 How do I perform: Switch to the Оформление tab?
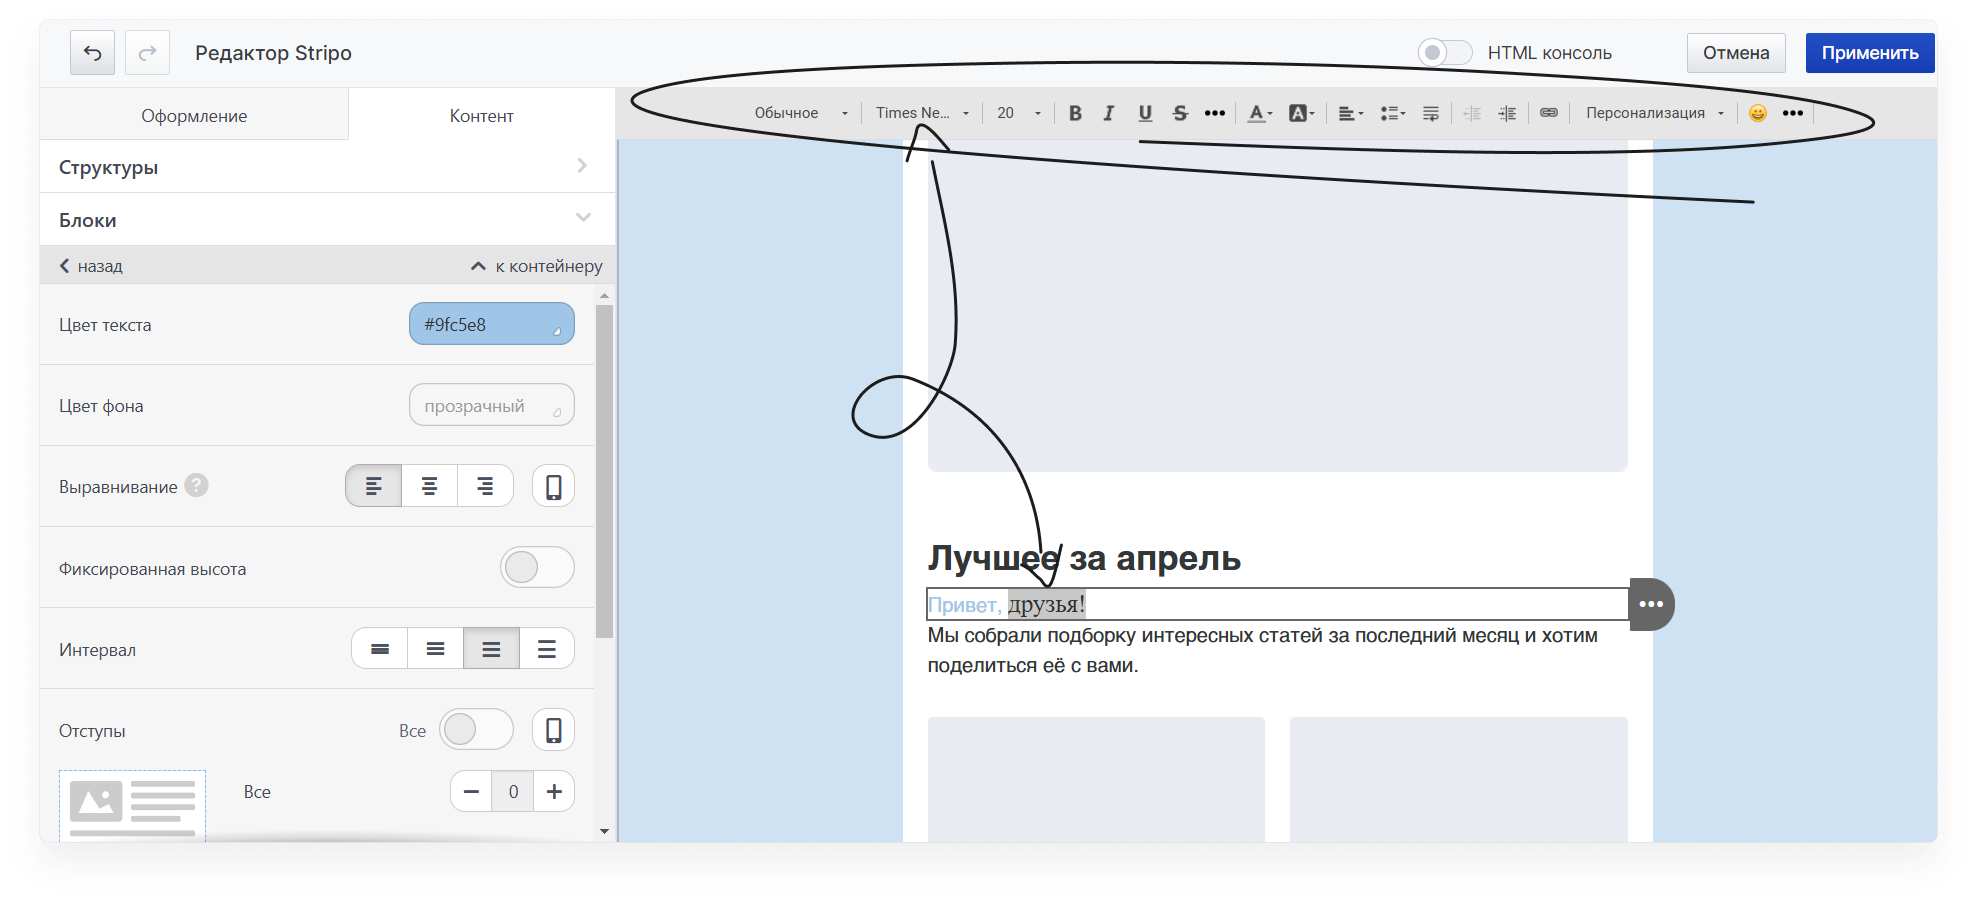click(194, 116)
